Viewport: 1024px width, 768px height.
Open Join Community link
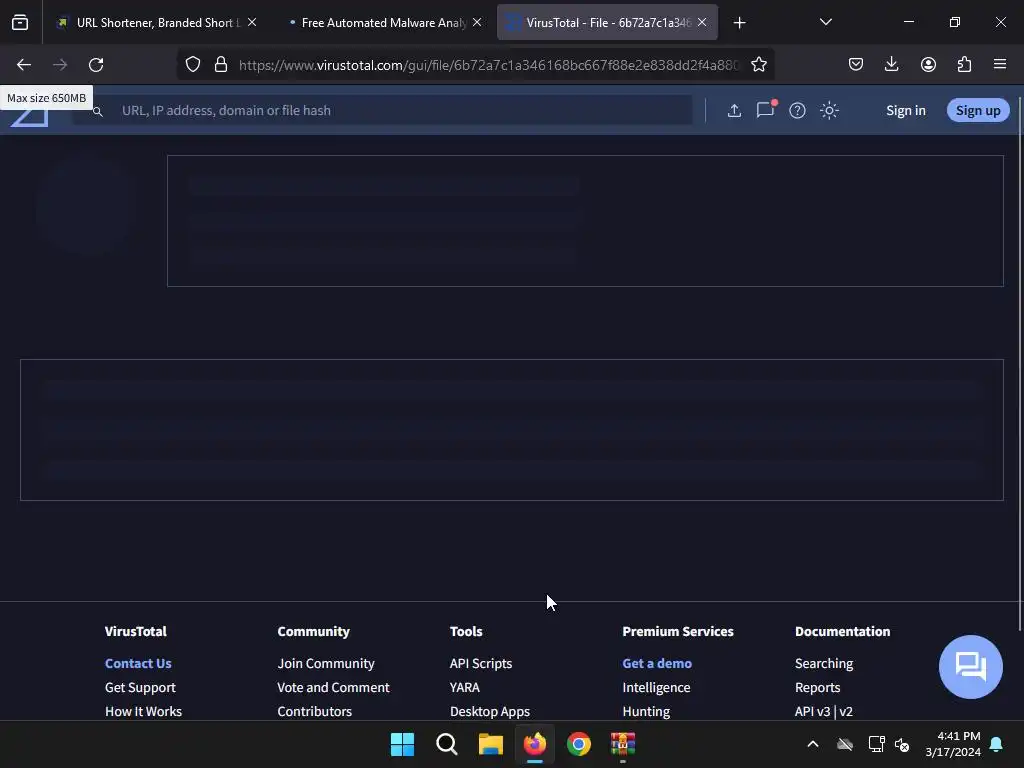(x=326, y=663)
